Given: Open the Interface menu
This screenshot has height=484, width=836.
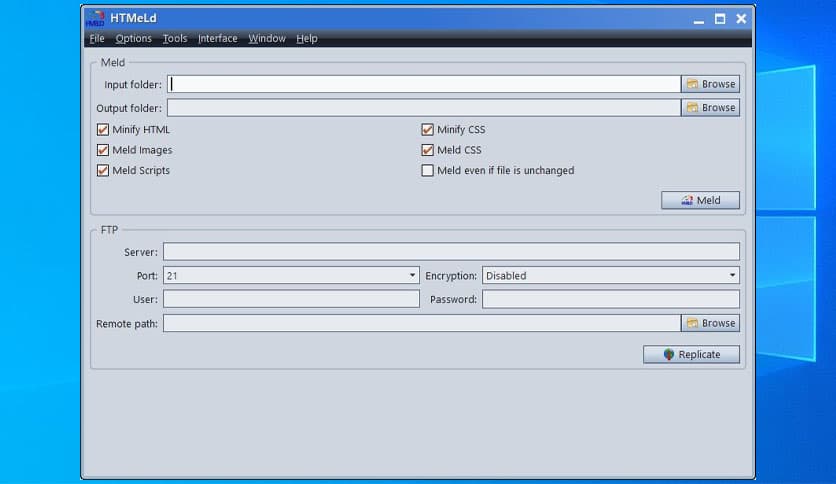Looking at the screenshot, I should (x=218, y=38).
